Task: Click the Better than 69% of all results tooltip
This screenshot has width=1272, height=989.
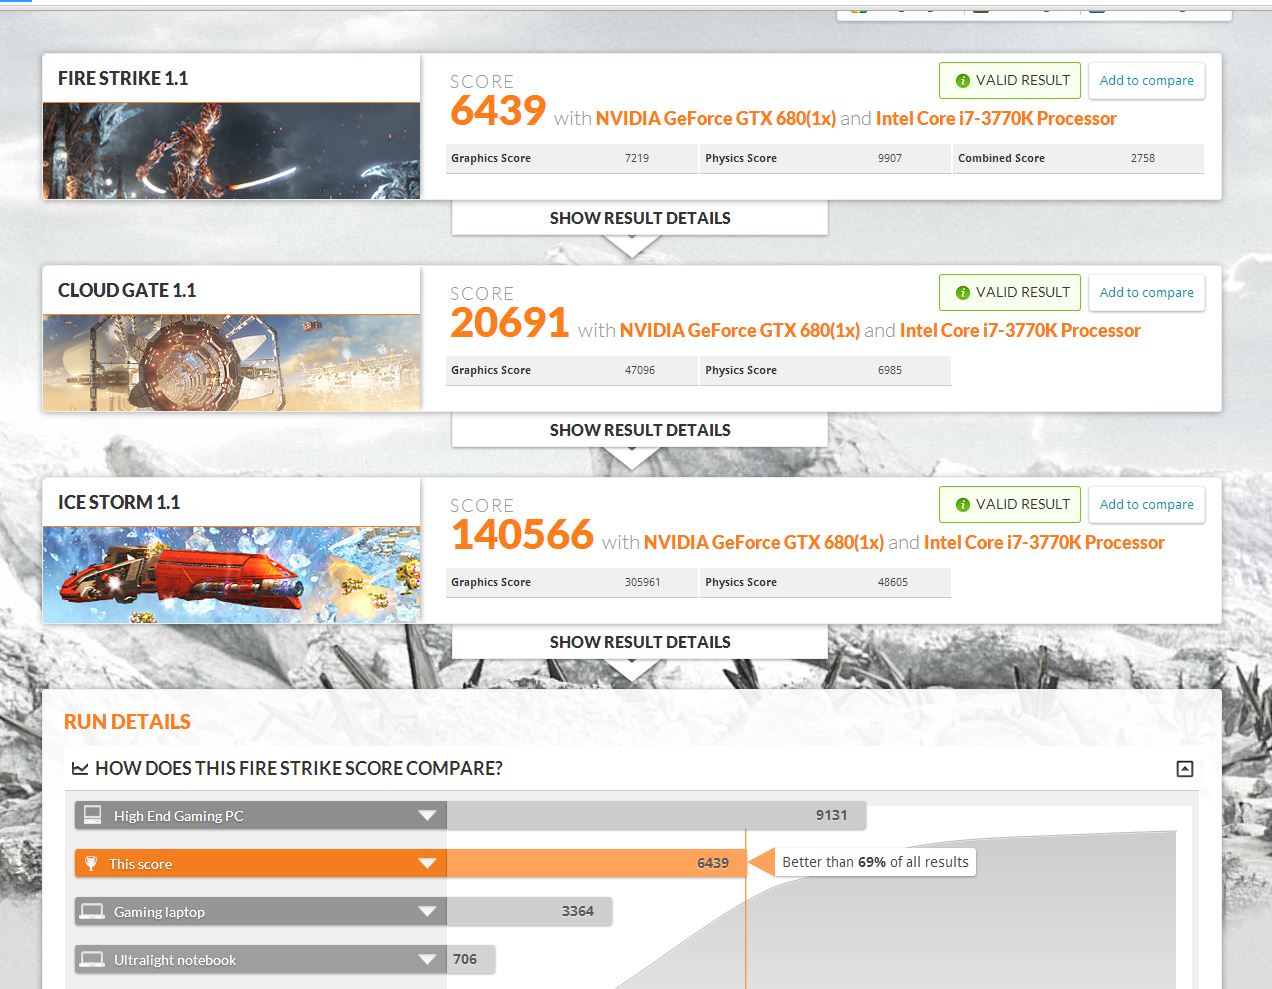Action: (x=875, y=862)
